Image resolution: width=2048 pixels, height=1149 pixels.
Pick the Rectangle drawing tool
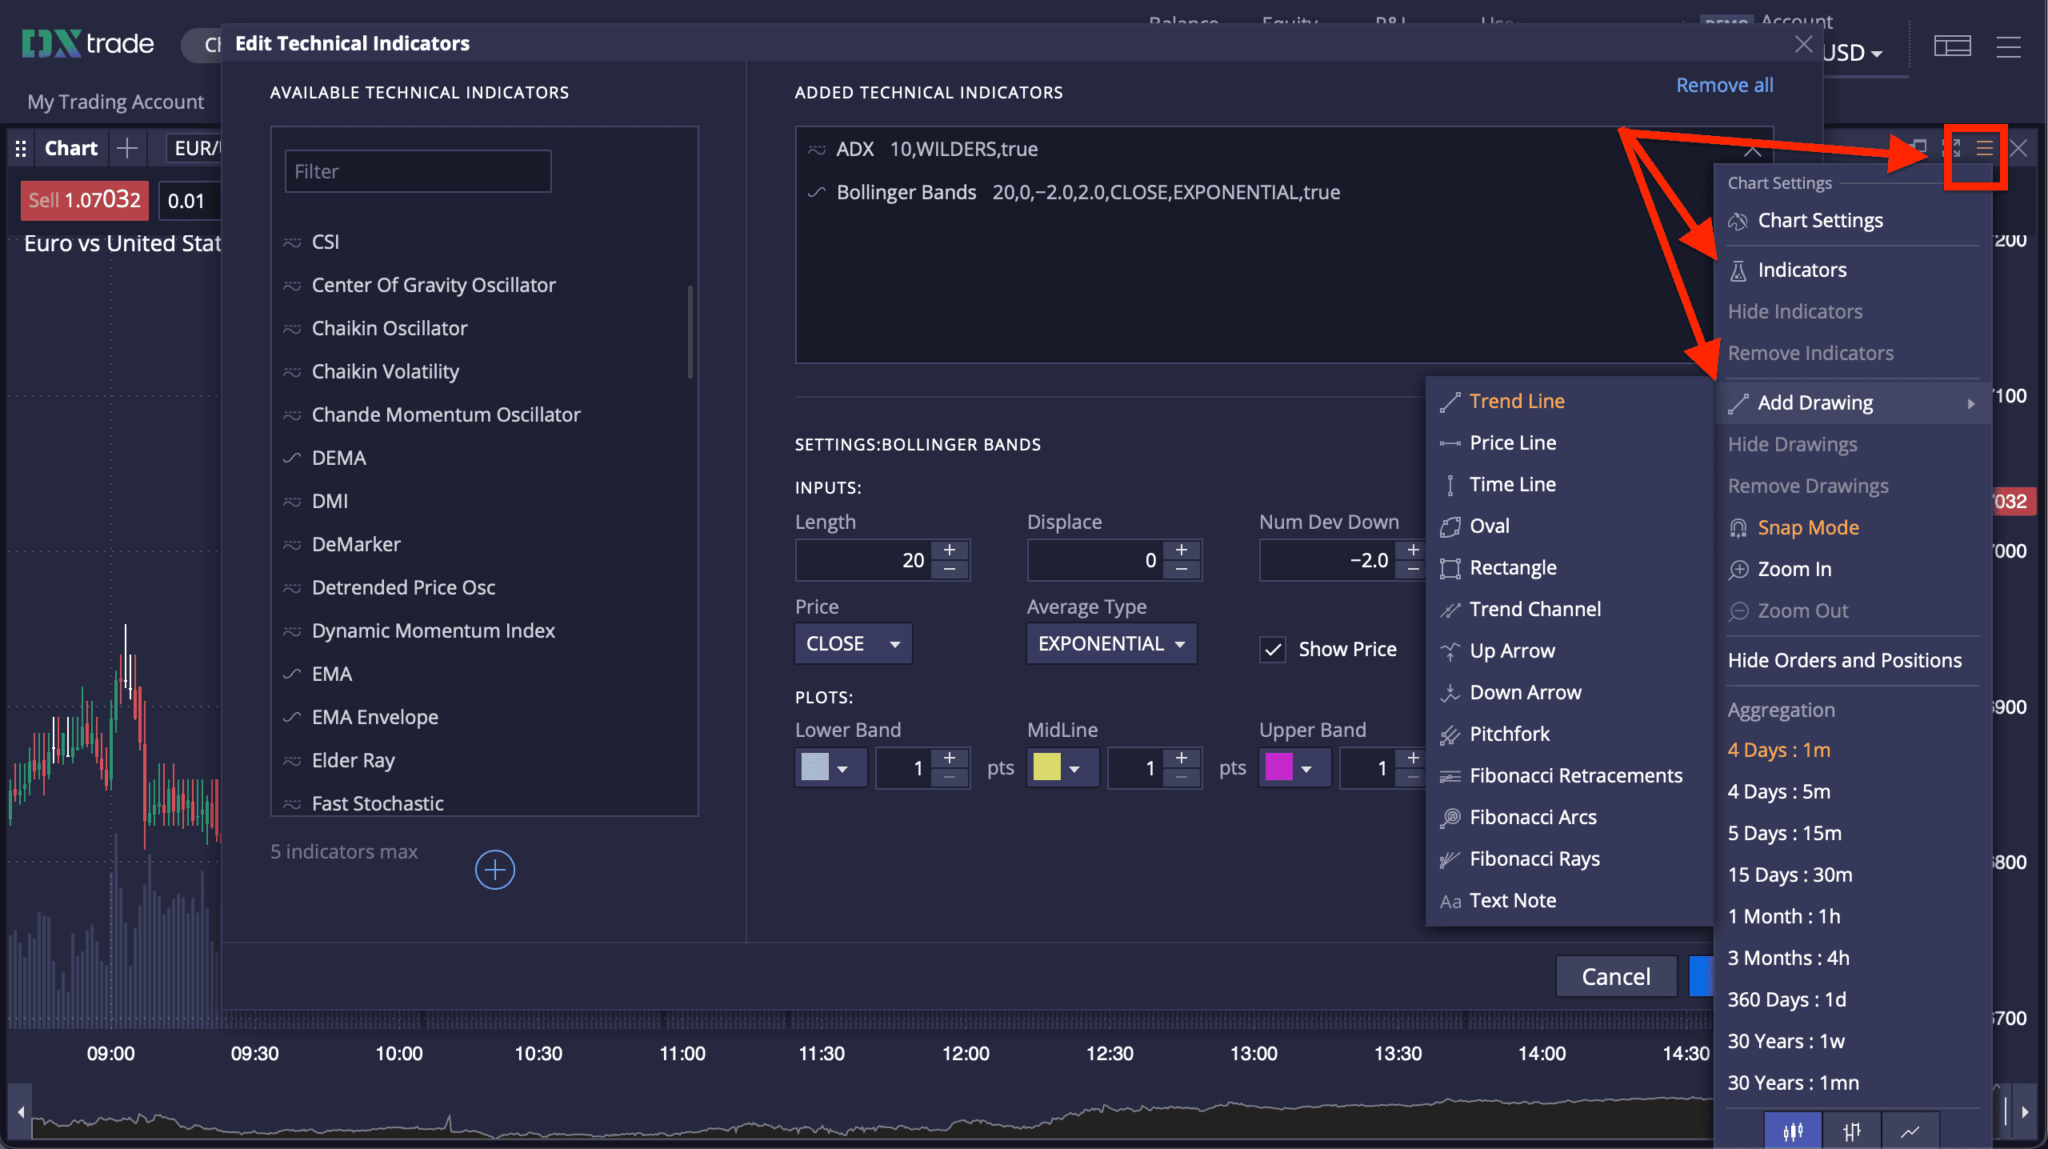[x=1512, y=567]
